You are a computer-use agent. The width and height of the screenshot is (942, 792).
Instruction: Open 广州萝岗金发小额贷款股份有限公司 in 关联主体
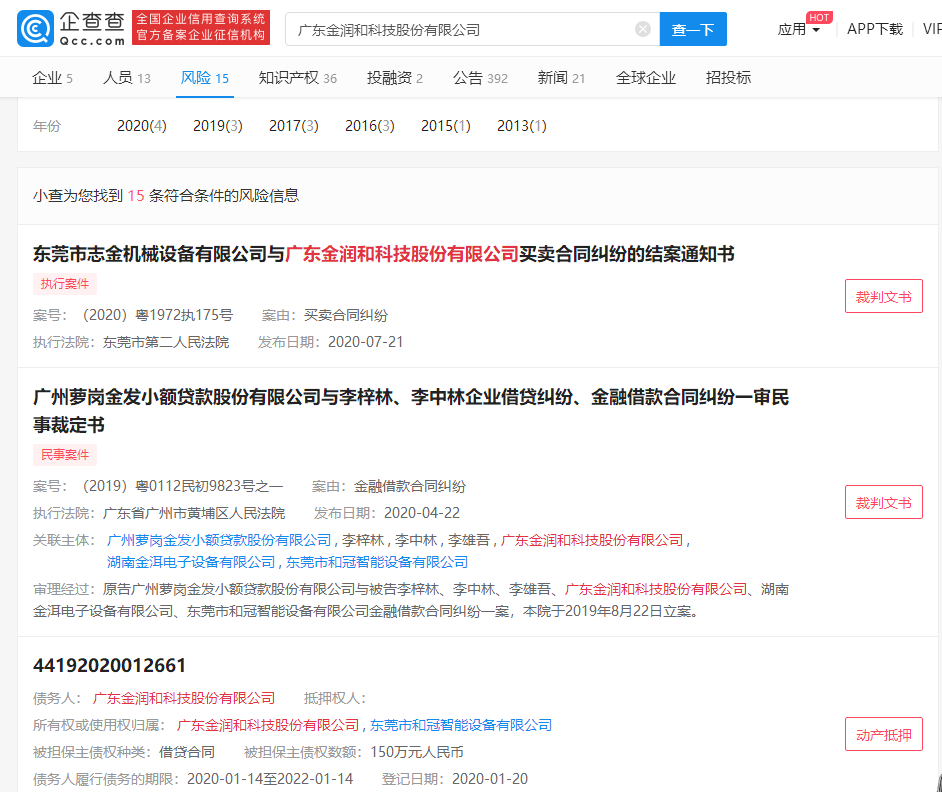point(219,540)
